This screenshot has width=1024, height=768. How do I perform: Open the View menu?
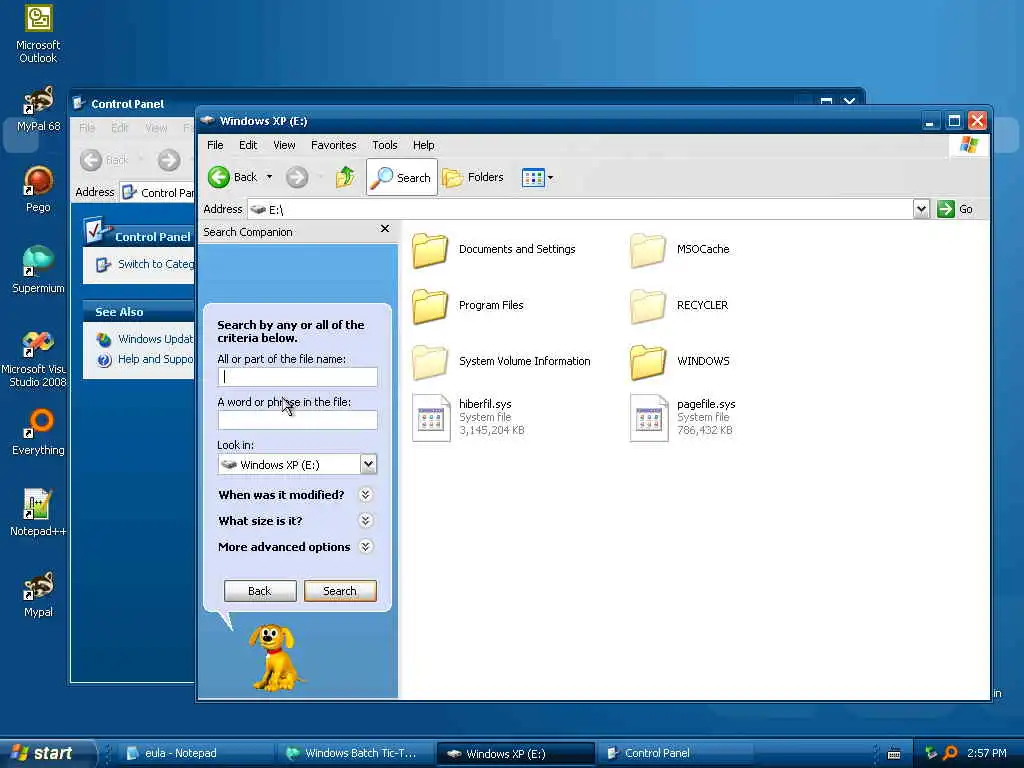(x=284, y=145)
